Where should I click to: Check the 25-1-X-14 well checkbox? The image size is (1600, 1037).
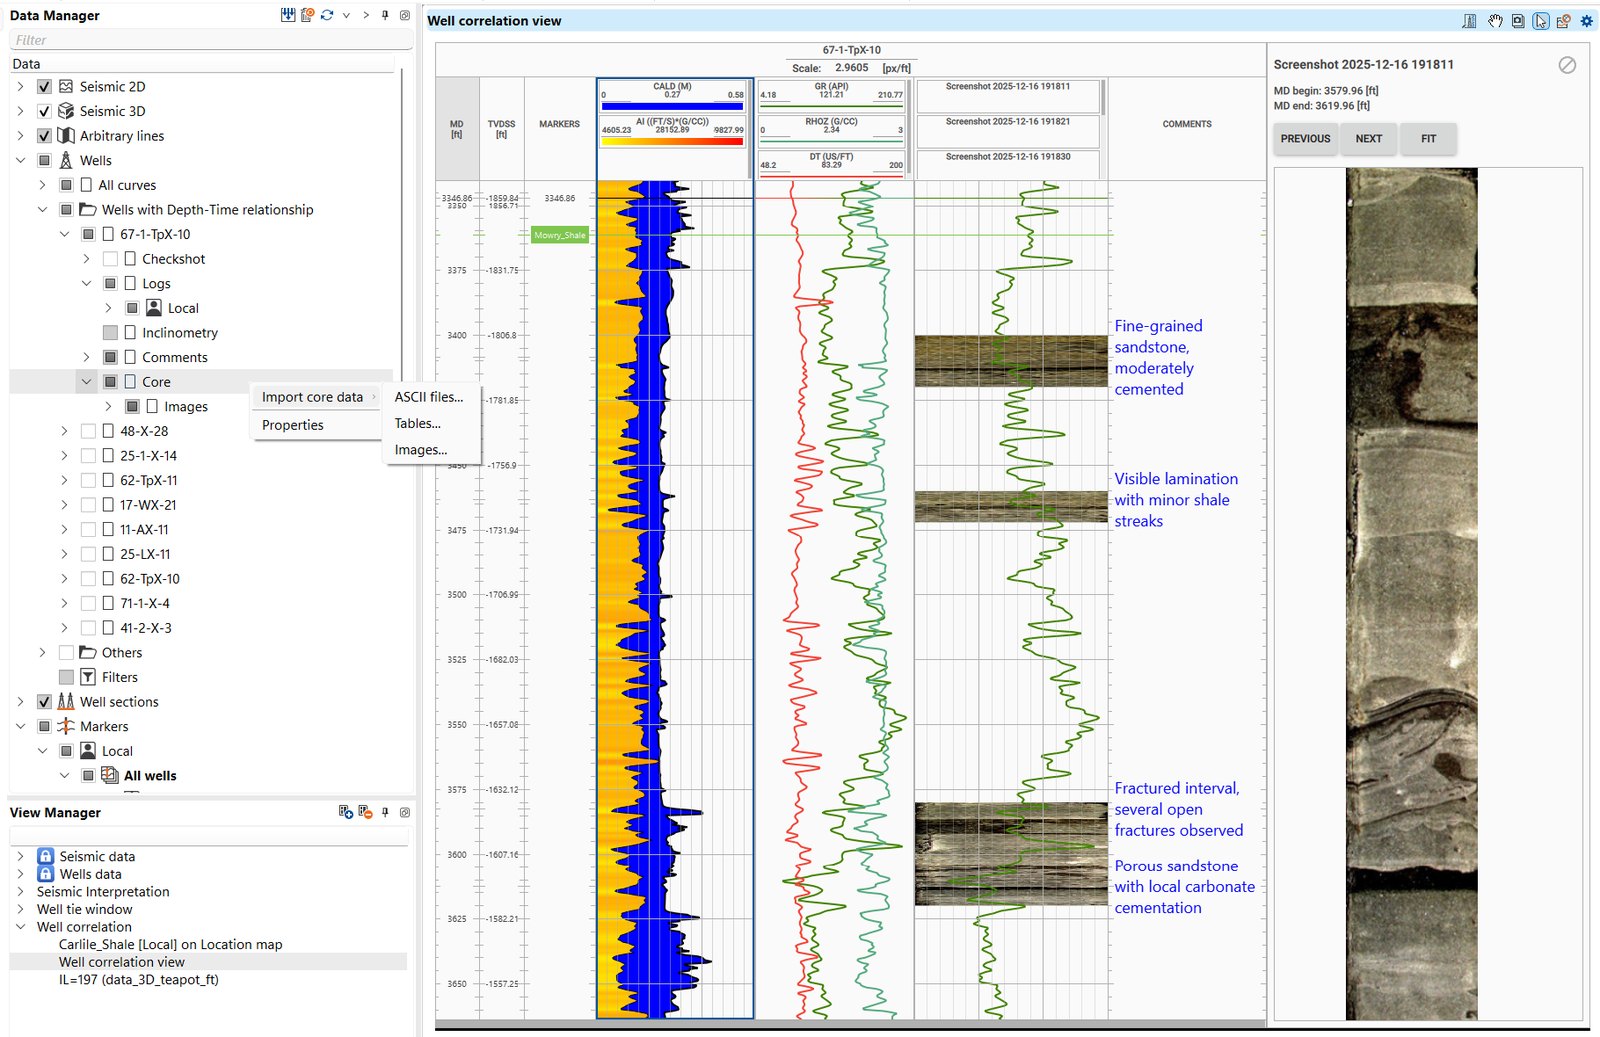pyautogui.click(x=88, y=456)
